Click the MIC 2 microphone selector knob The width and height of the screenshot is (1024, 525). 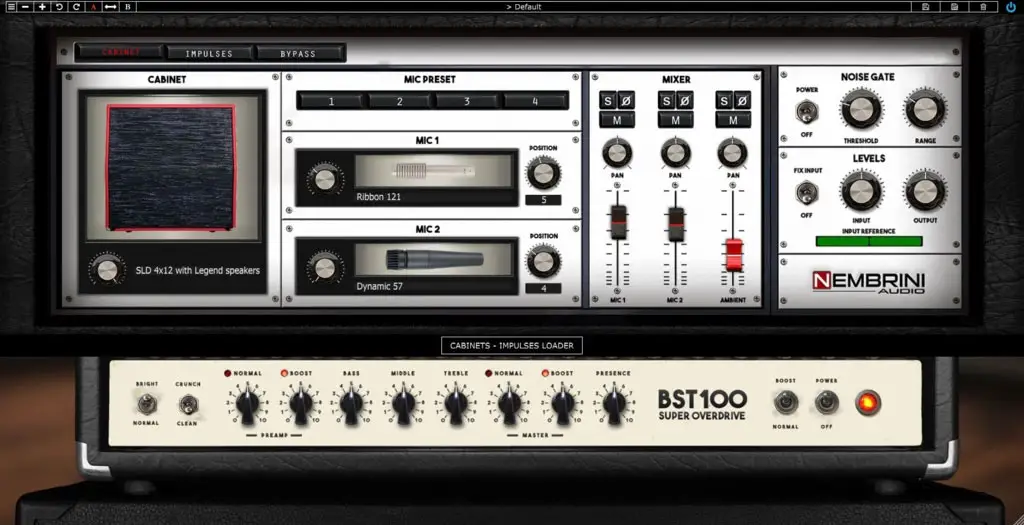[325, 266]
